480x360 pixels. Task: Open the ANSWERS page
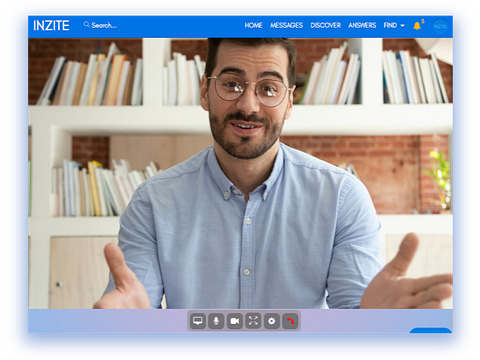tap(362, 25)
